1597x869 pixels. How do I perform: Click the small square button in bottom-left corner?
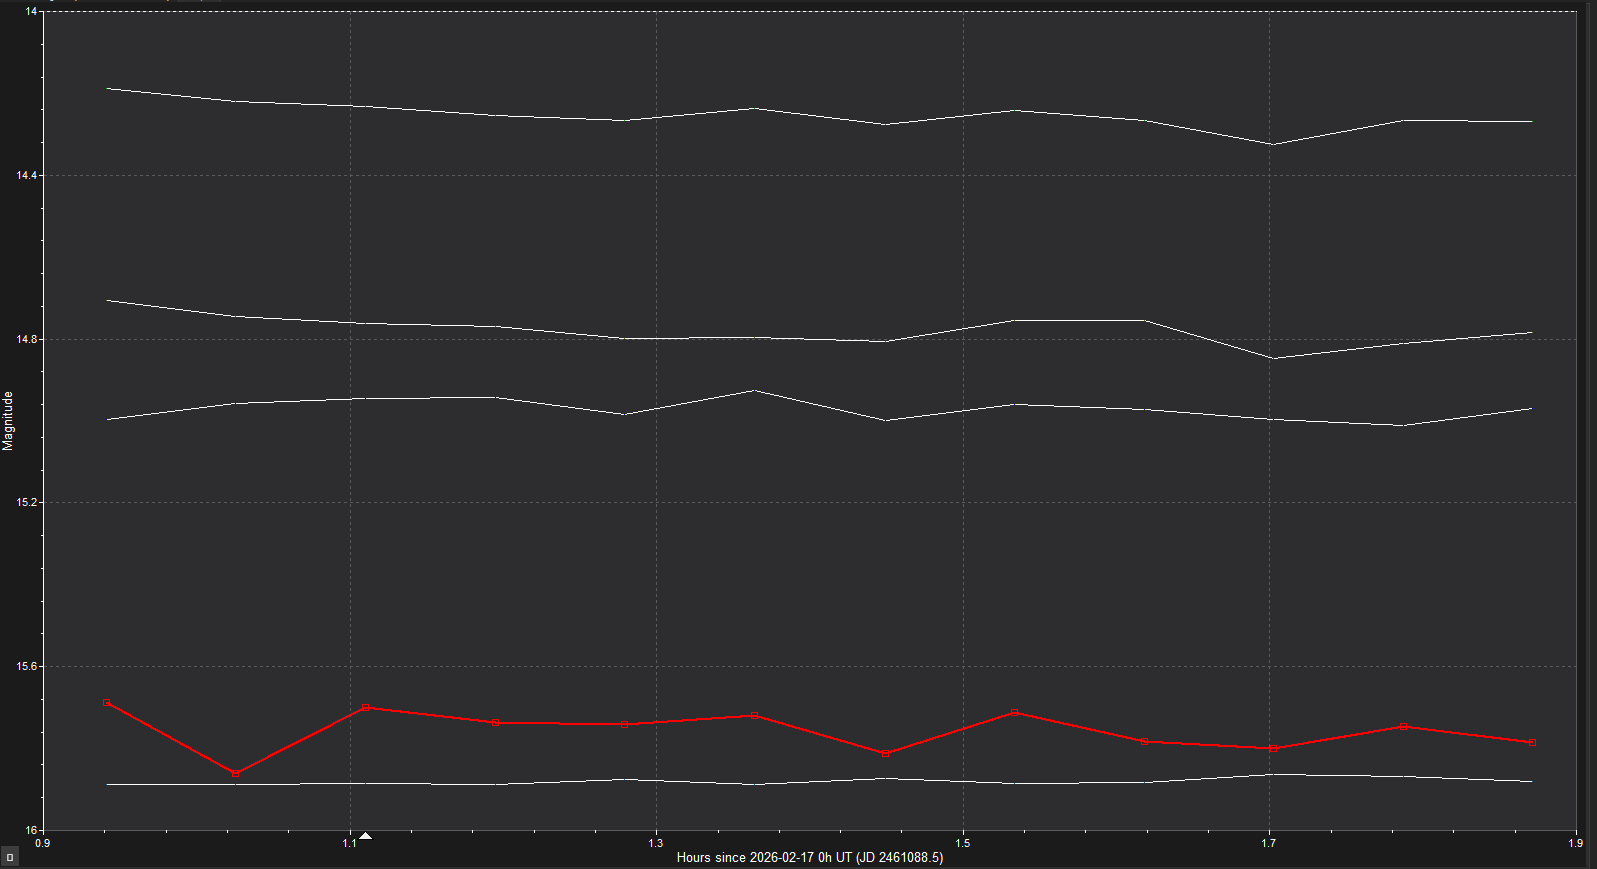(x=10, y=857)
